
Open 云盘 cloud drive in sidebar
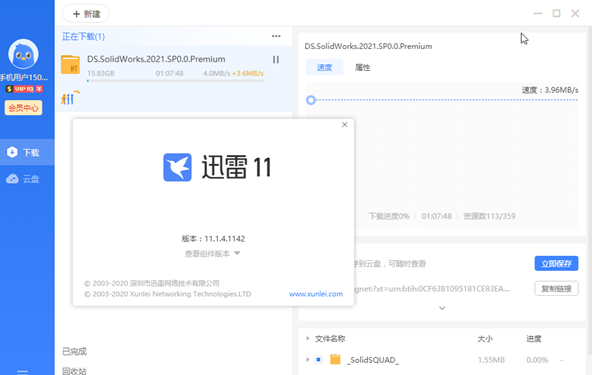tap(27, 179)
